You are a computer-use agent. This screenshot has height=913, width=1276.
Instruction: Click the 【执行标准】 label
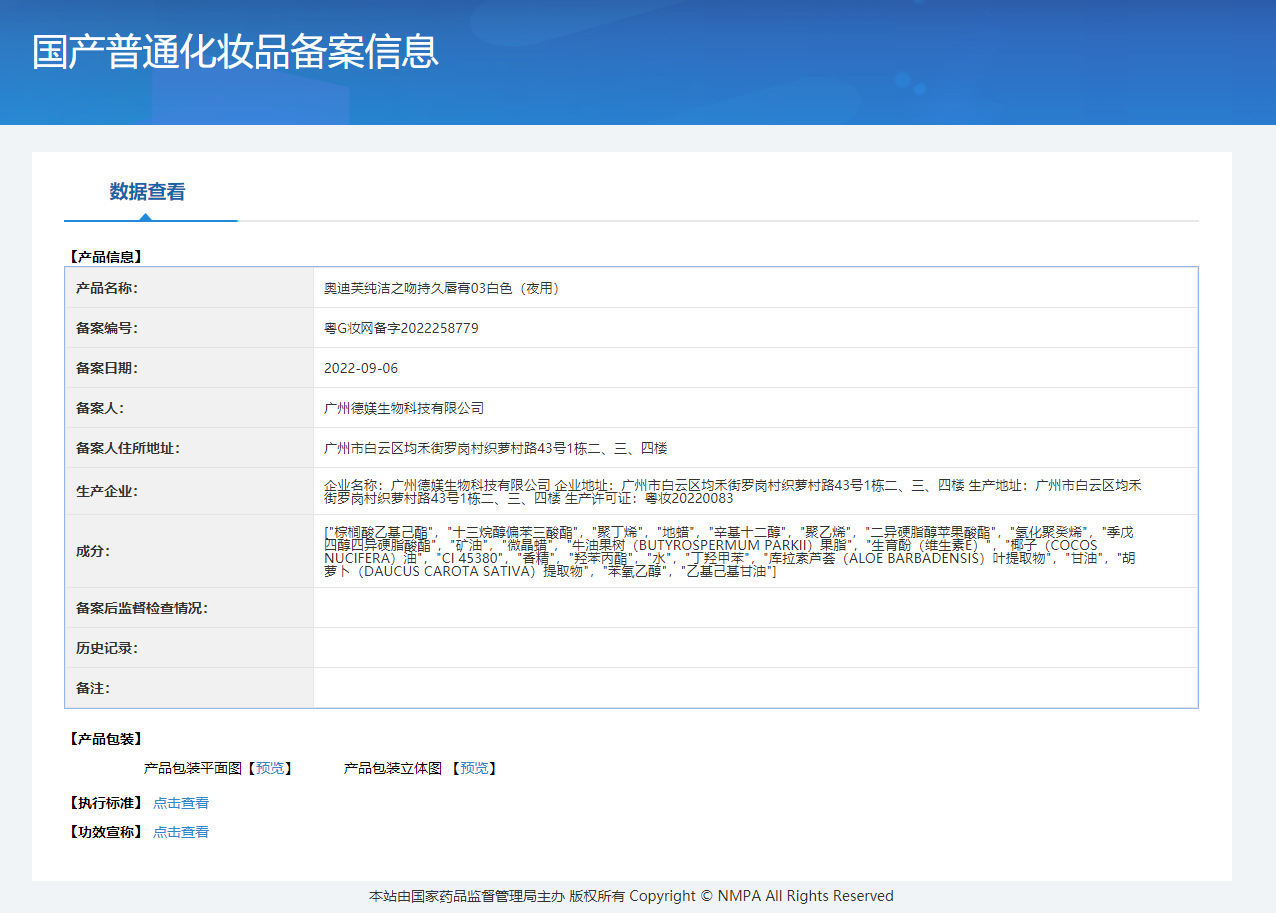point(105,803)
